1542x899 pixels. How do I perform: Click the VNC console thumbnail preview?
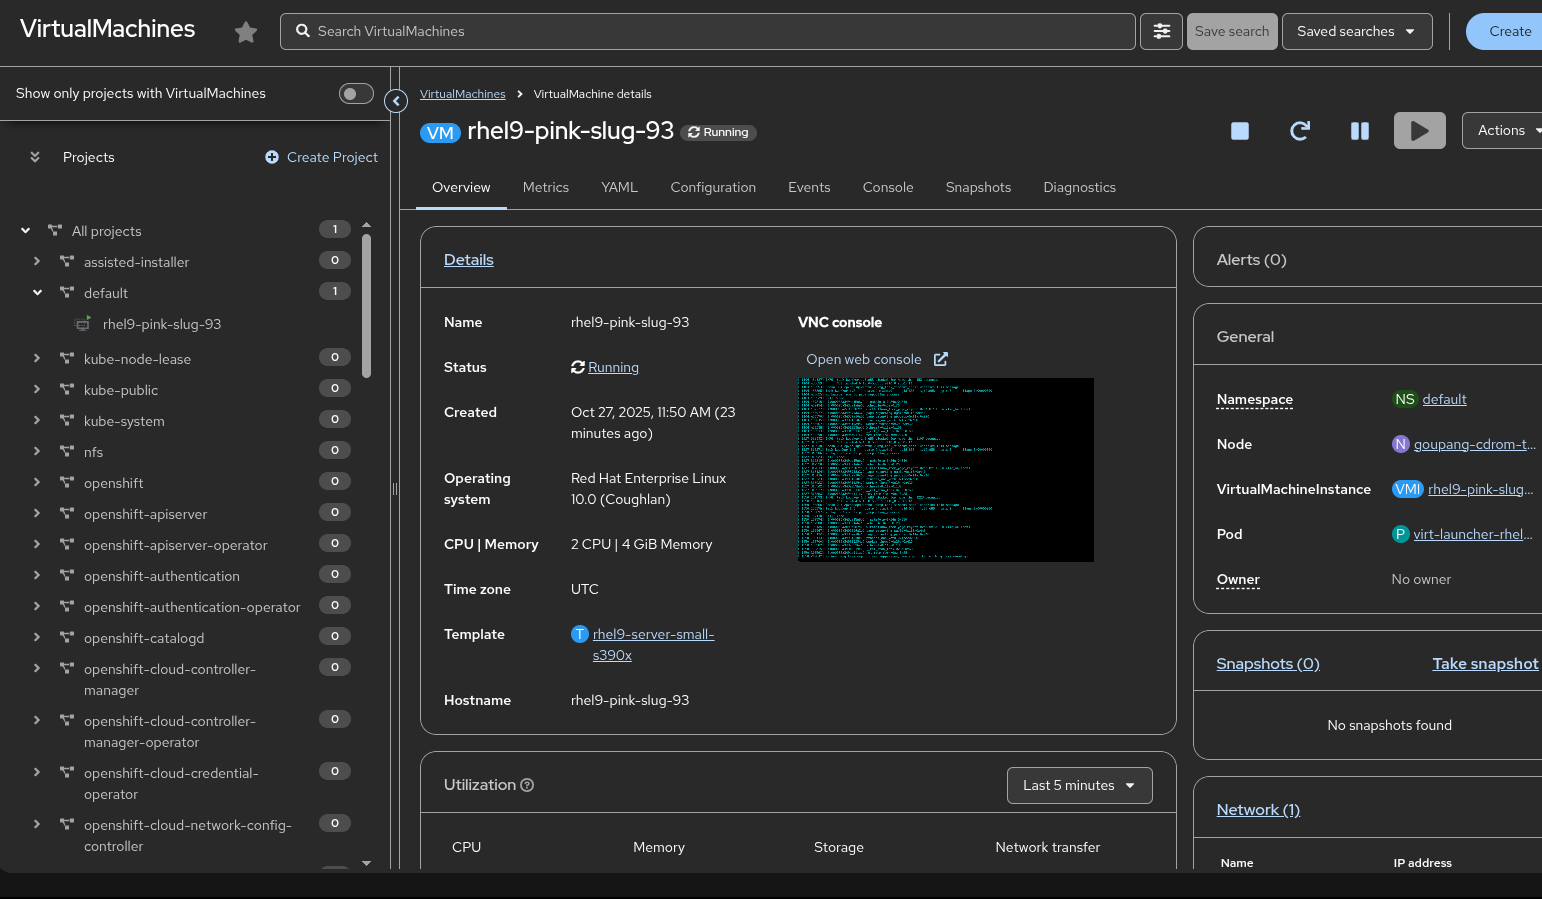[945, 470]
